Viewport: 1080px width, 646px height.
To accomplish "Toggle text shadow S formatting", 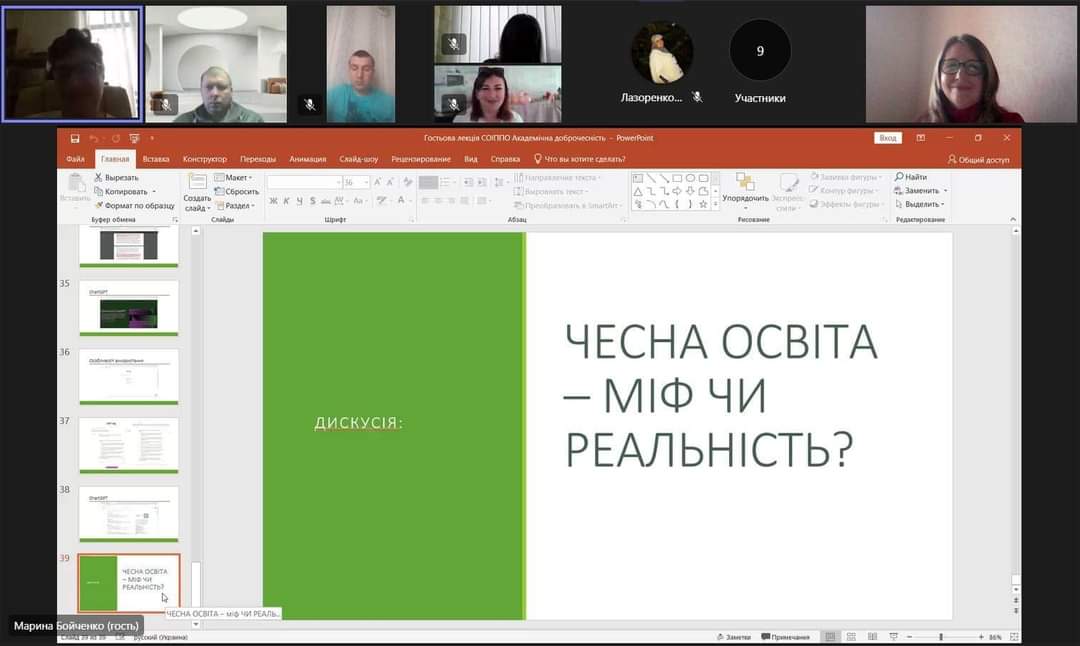I will [313, 201].
